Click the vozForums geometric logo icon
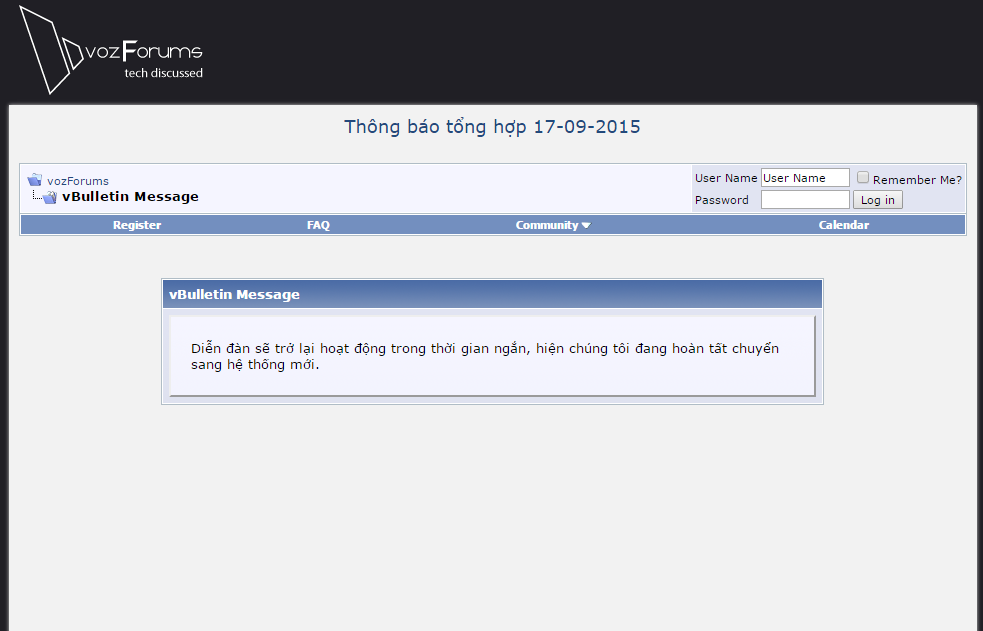 click(x=45, y=50)
